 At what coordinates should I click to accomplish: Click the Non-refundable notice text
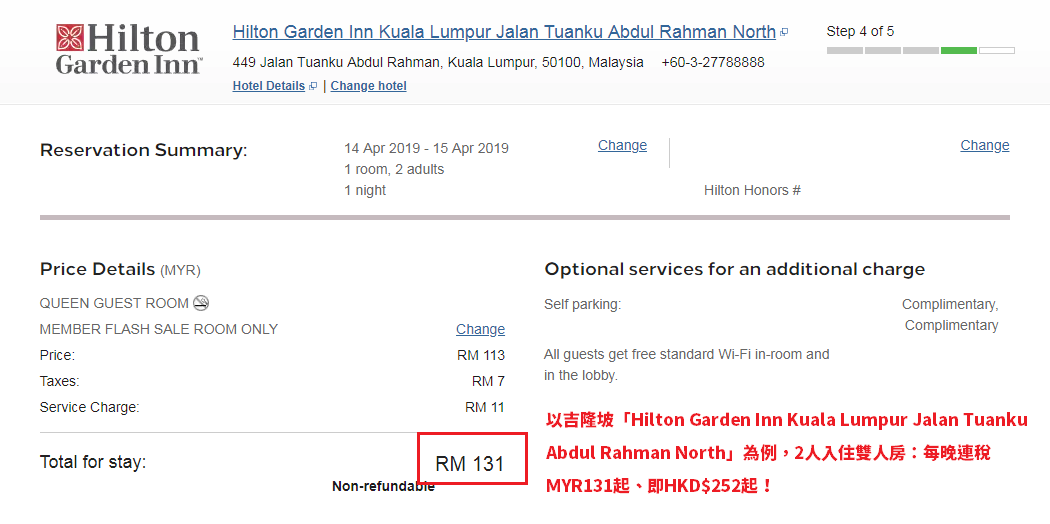point(383,487)
